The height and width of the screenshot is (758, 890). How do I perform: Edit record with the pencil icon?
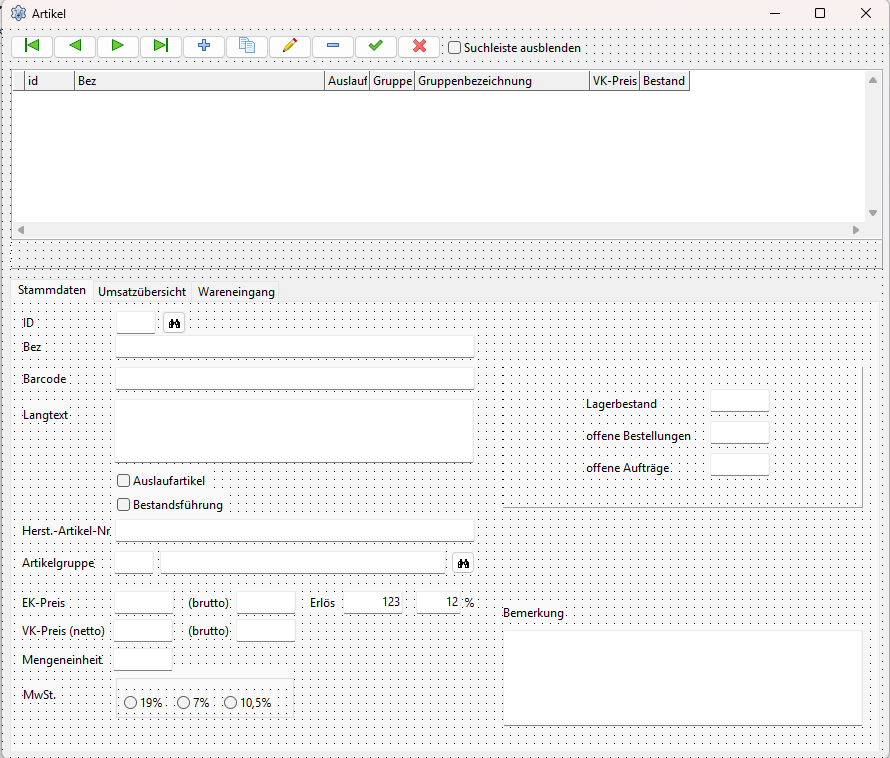point(290,46)
